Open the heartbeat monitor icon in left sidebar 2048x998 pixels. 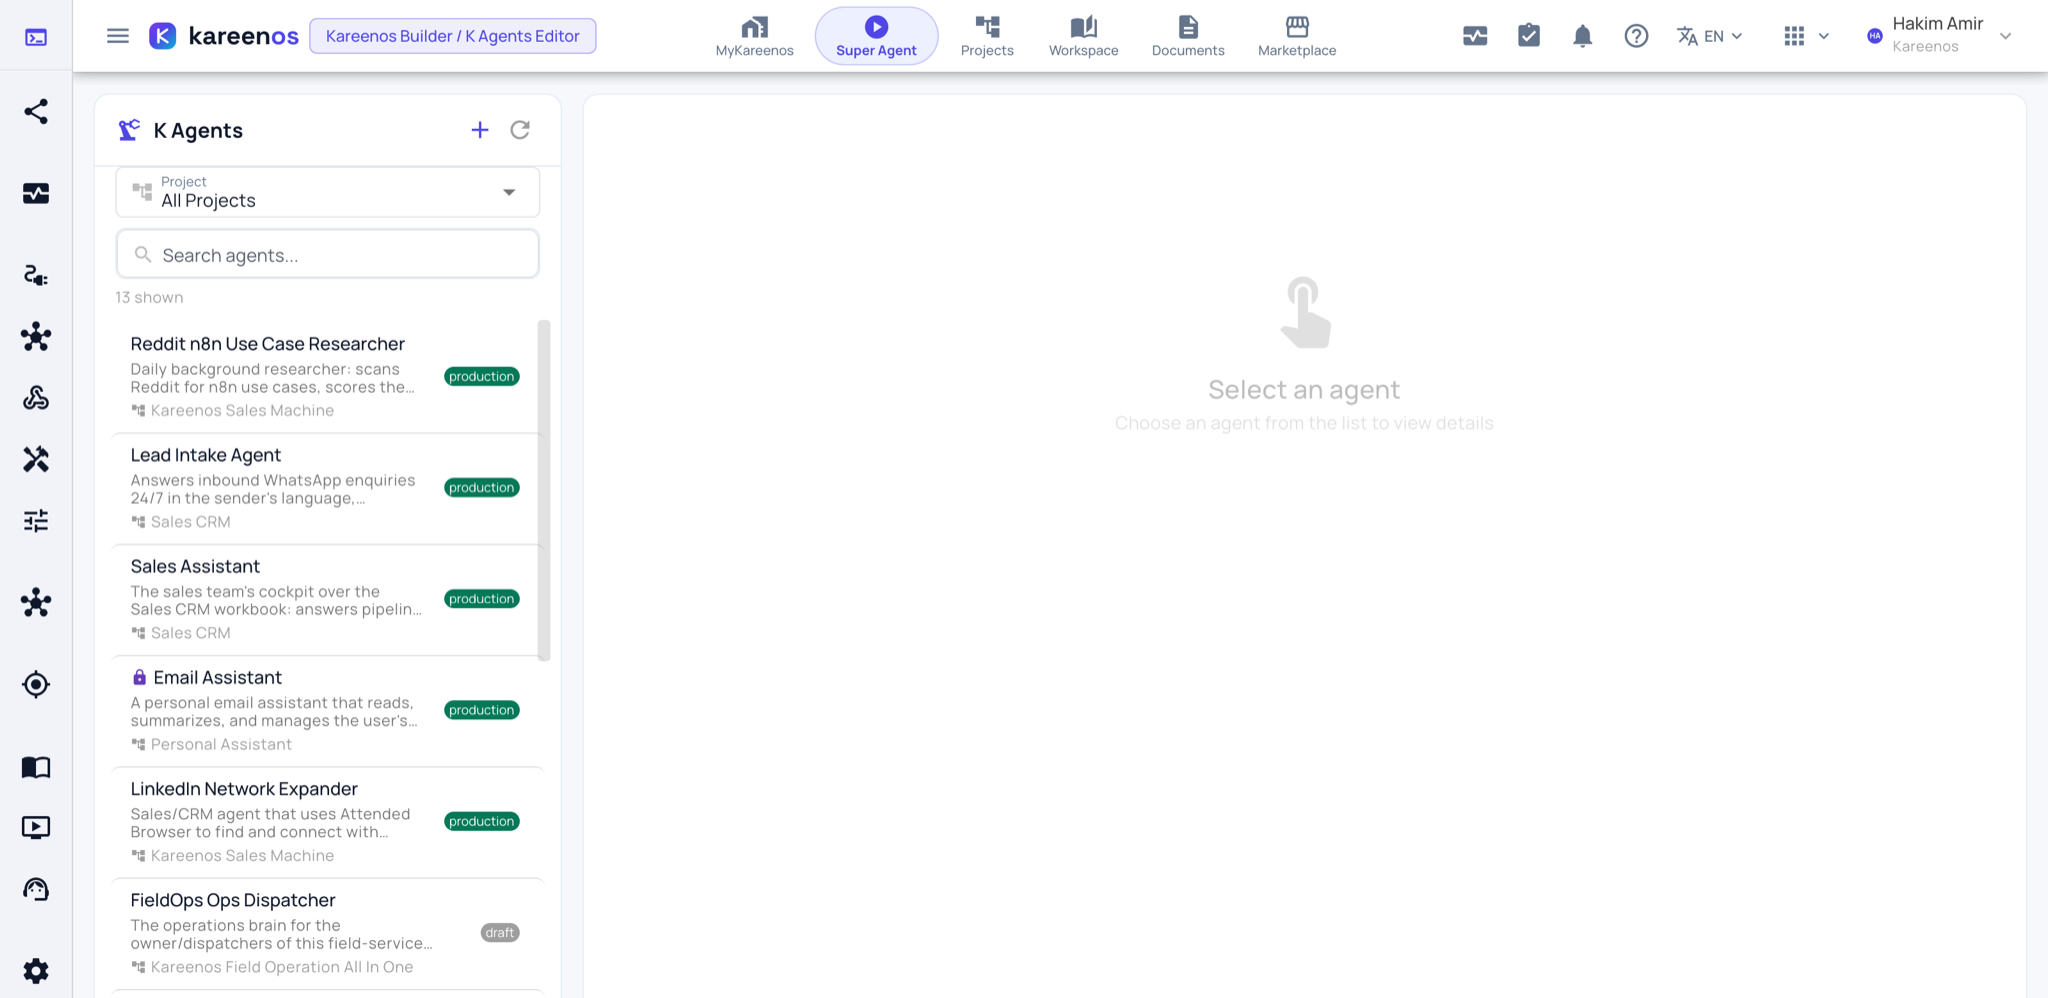36,193
